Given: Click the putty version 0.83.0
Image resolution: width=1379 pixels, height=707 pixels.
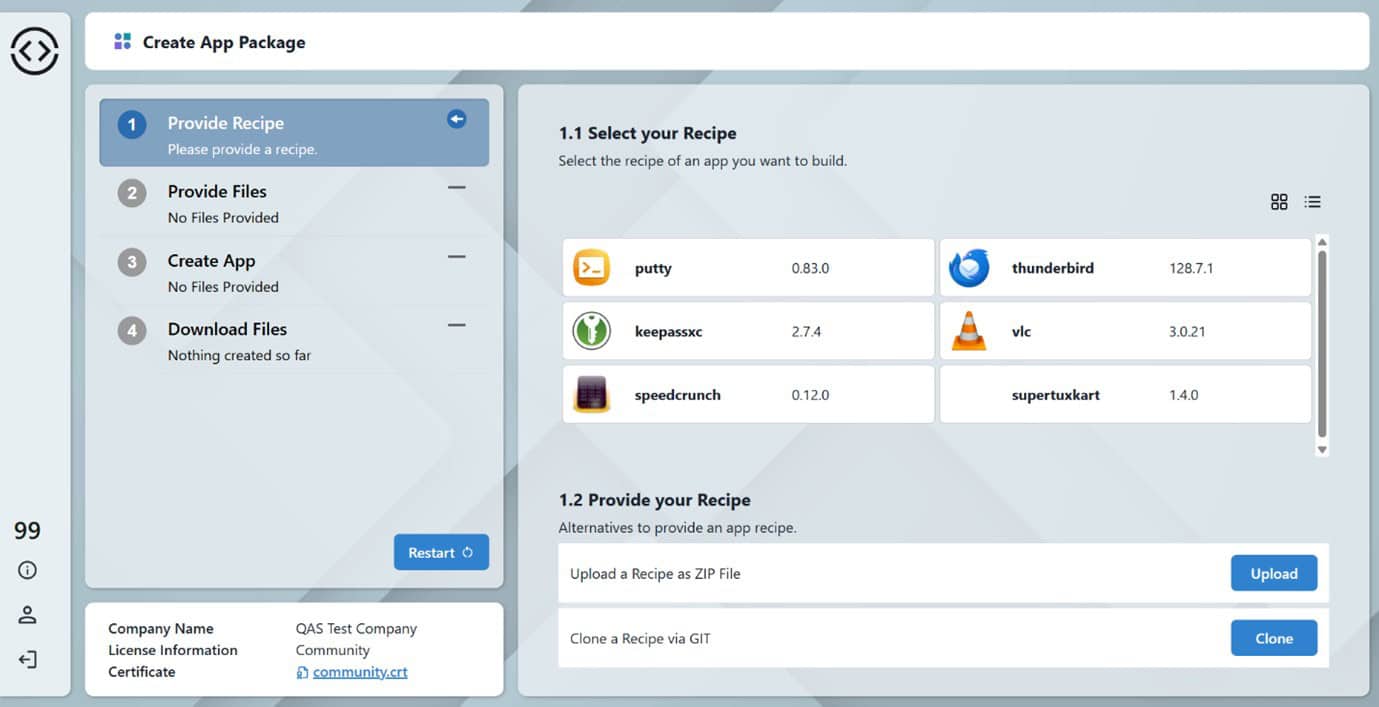Looking at the screenshot, I should point(811,268).
